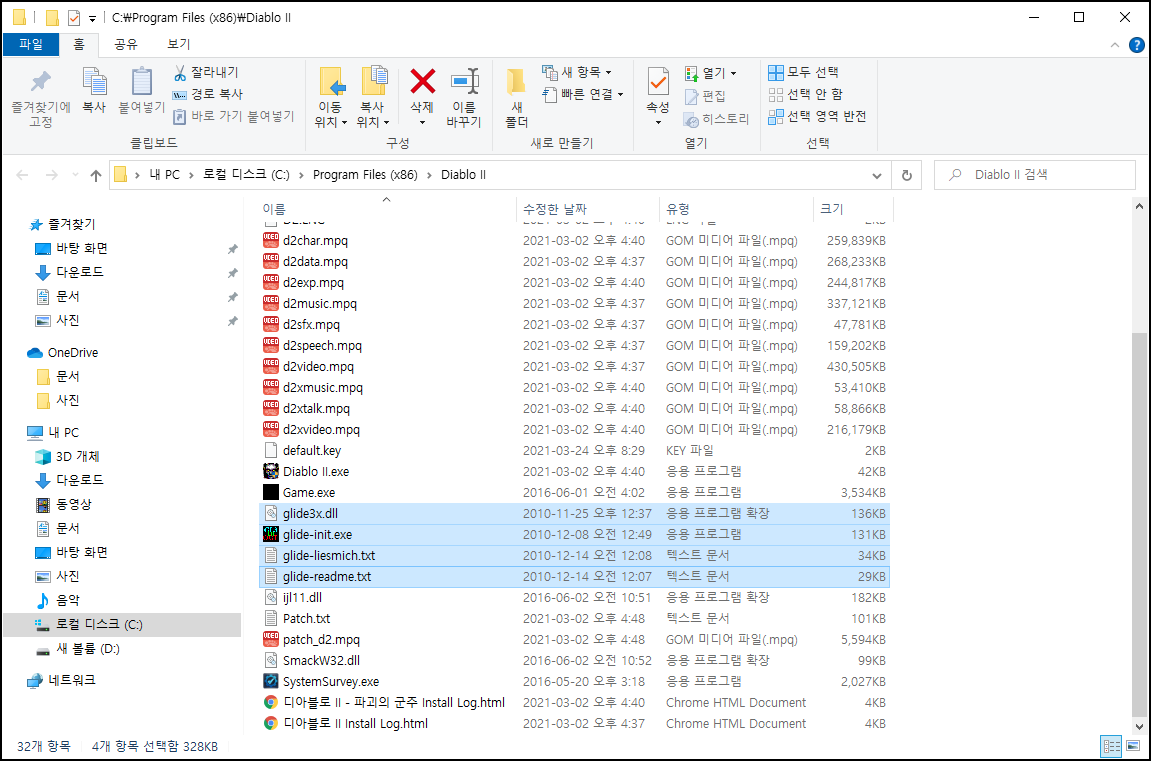The width and height of the screenshot is (1151, 761).
Task: Select 디아블로 II Install Log.html file
Action: point(576,724)
